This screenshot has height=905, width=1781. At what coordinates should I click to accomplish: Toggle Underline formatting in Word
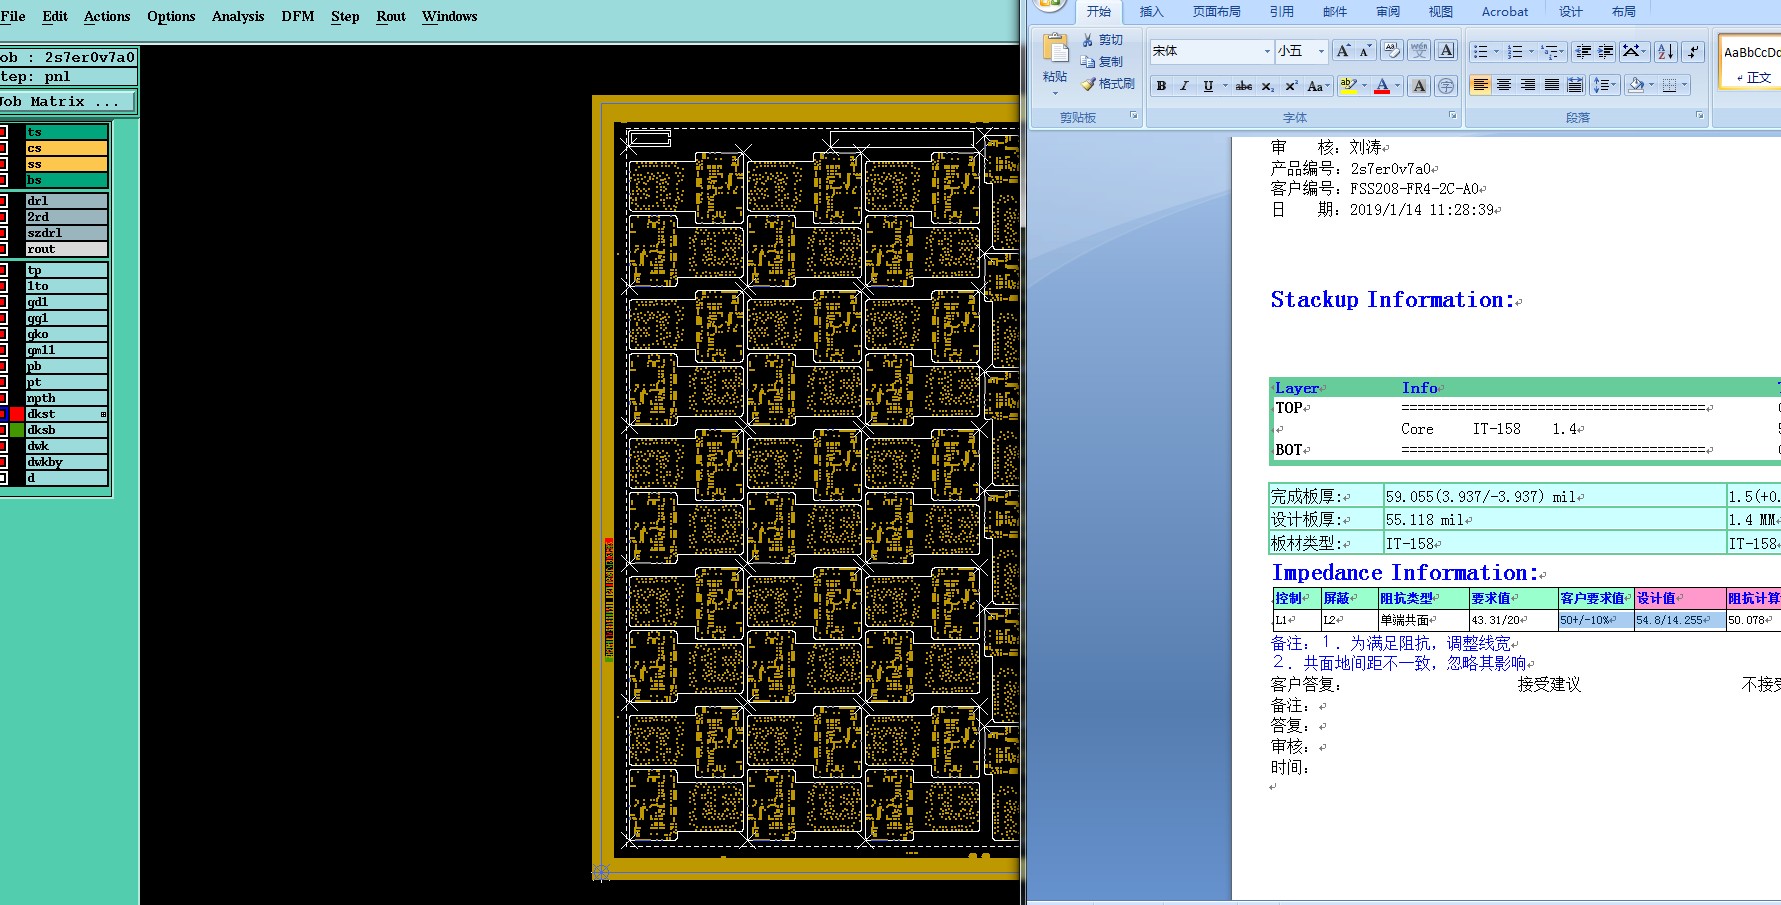(x=1208, y=86)
